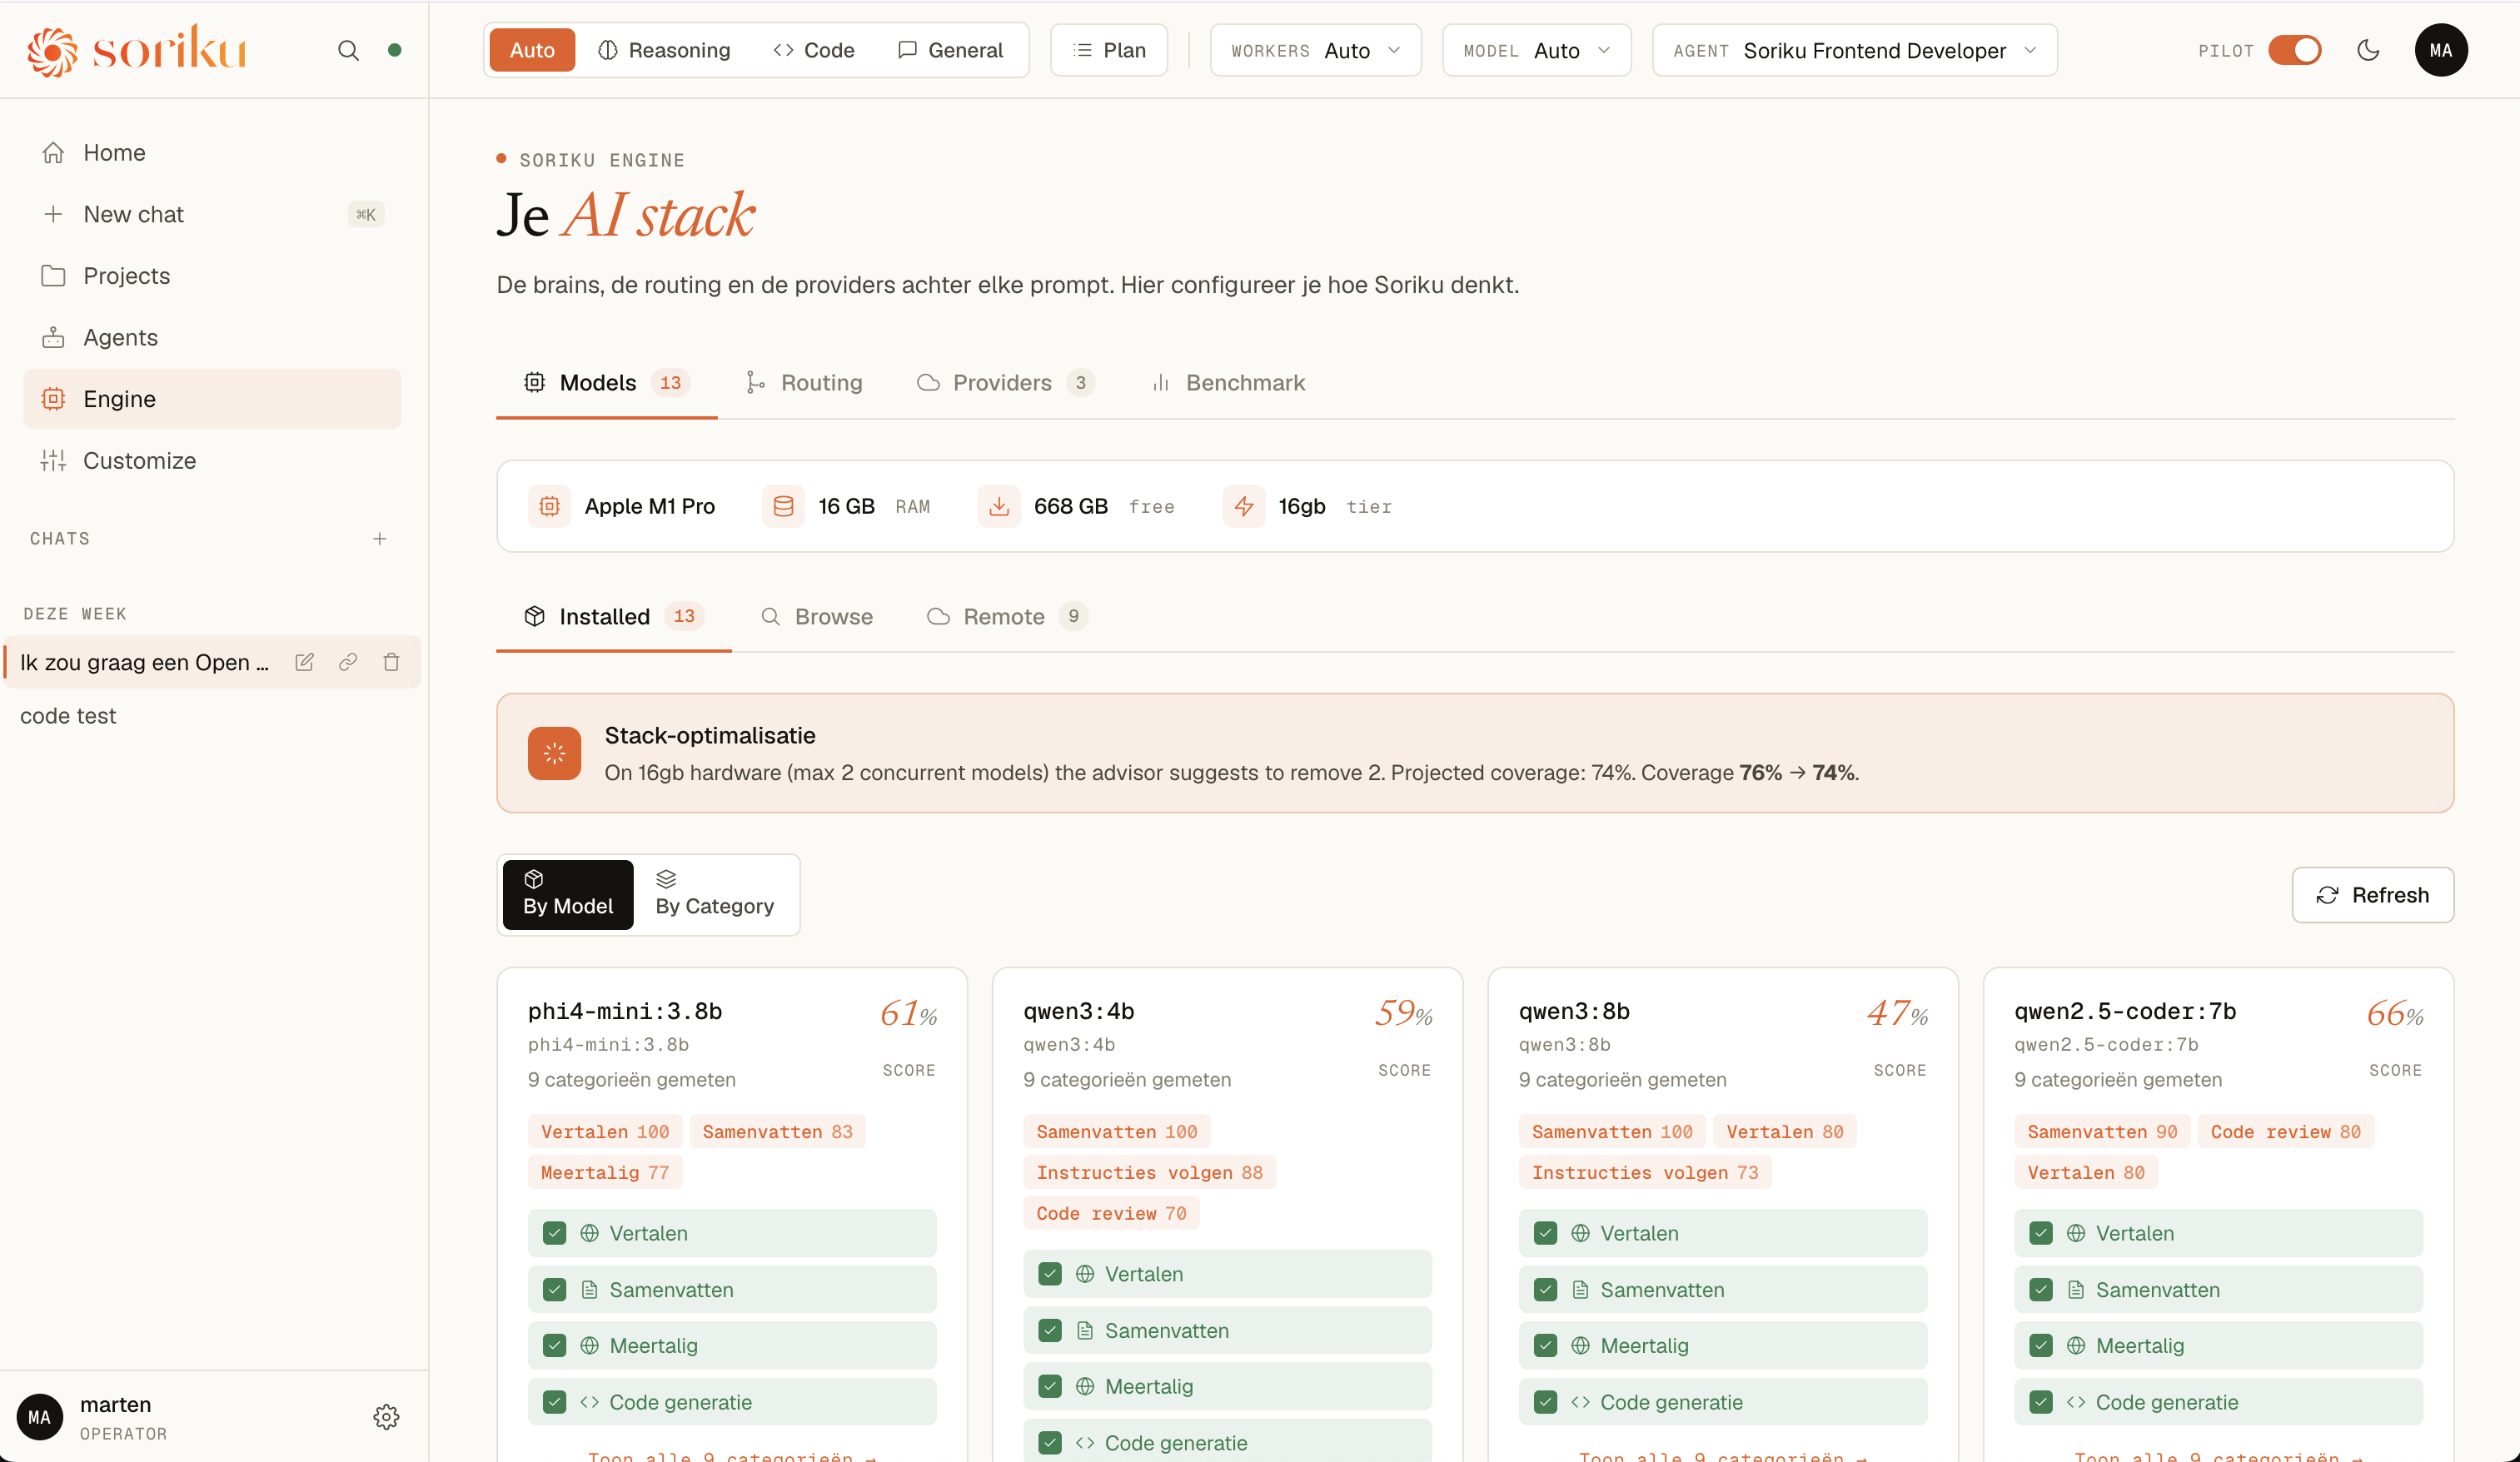Select the Remote sub-tab
This screenshot has height=1462, width=2520.
click(x=1006, y=617)
